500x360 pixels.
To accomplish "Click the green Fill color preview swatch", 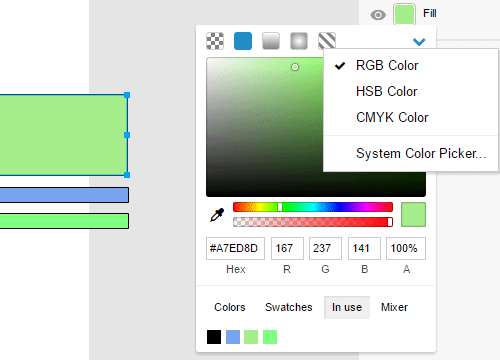I will pos(404,14).
